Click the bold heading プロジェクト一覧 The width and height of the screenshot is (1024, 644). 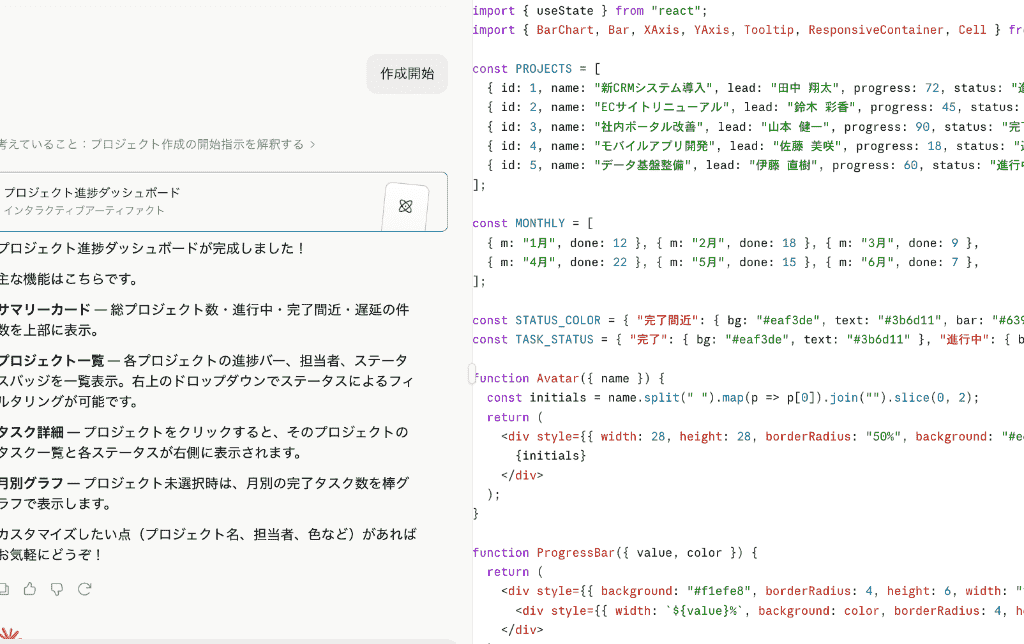pyautogui.click(x=52, y=361)
